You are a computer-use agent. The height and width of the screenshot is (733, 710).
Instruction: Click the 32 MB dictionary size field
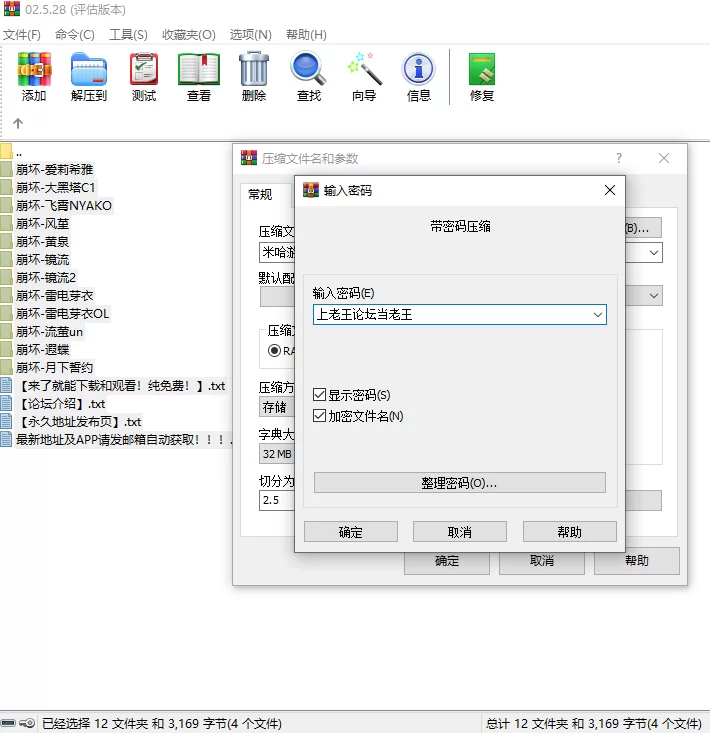point(277,453)
